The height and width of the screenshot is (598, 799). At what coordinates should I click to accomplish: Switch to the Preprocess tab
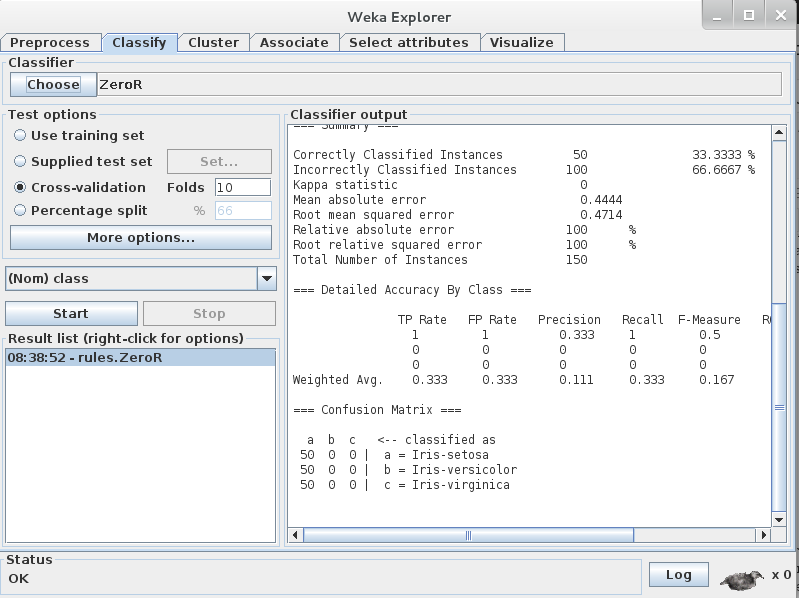(50, 42)
